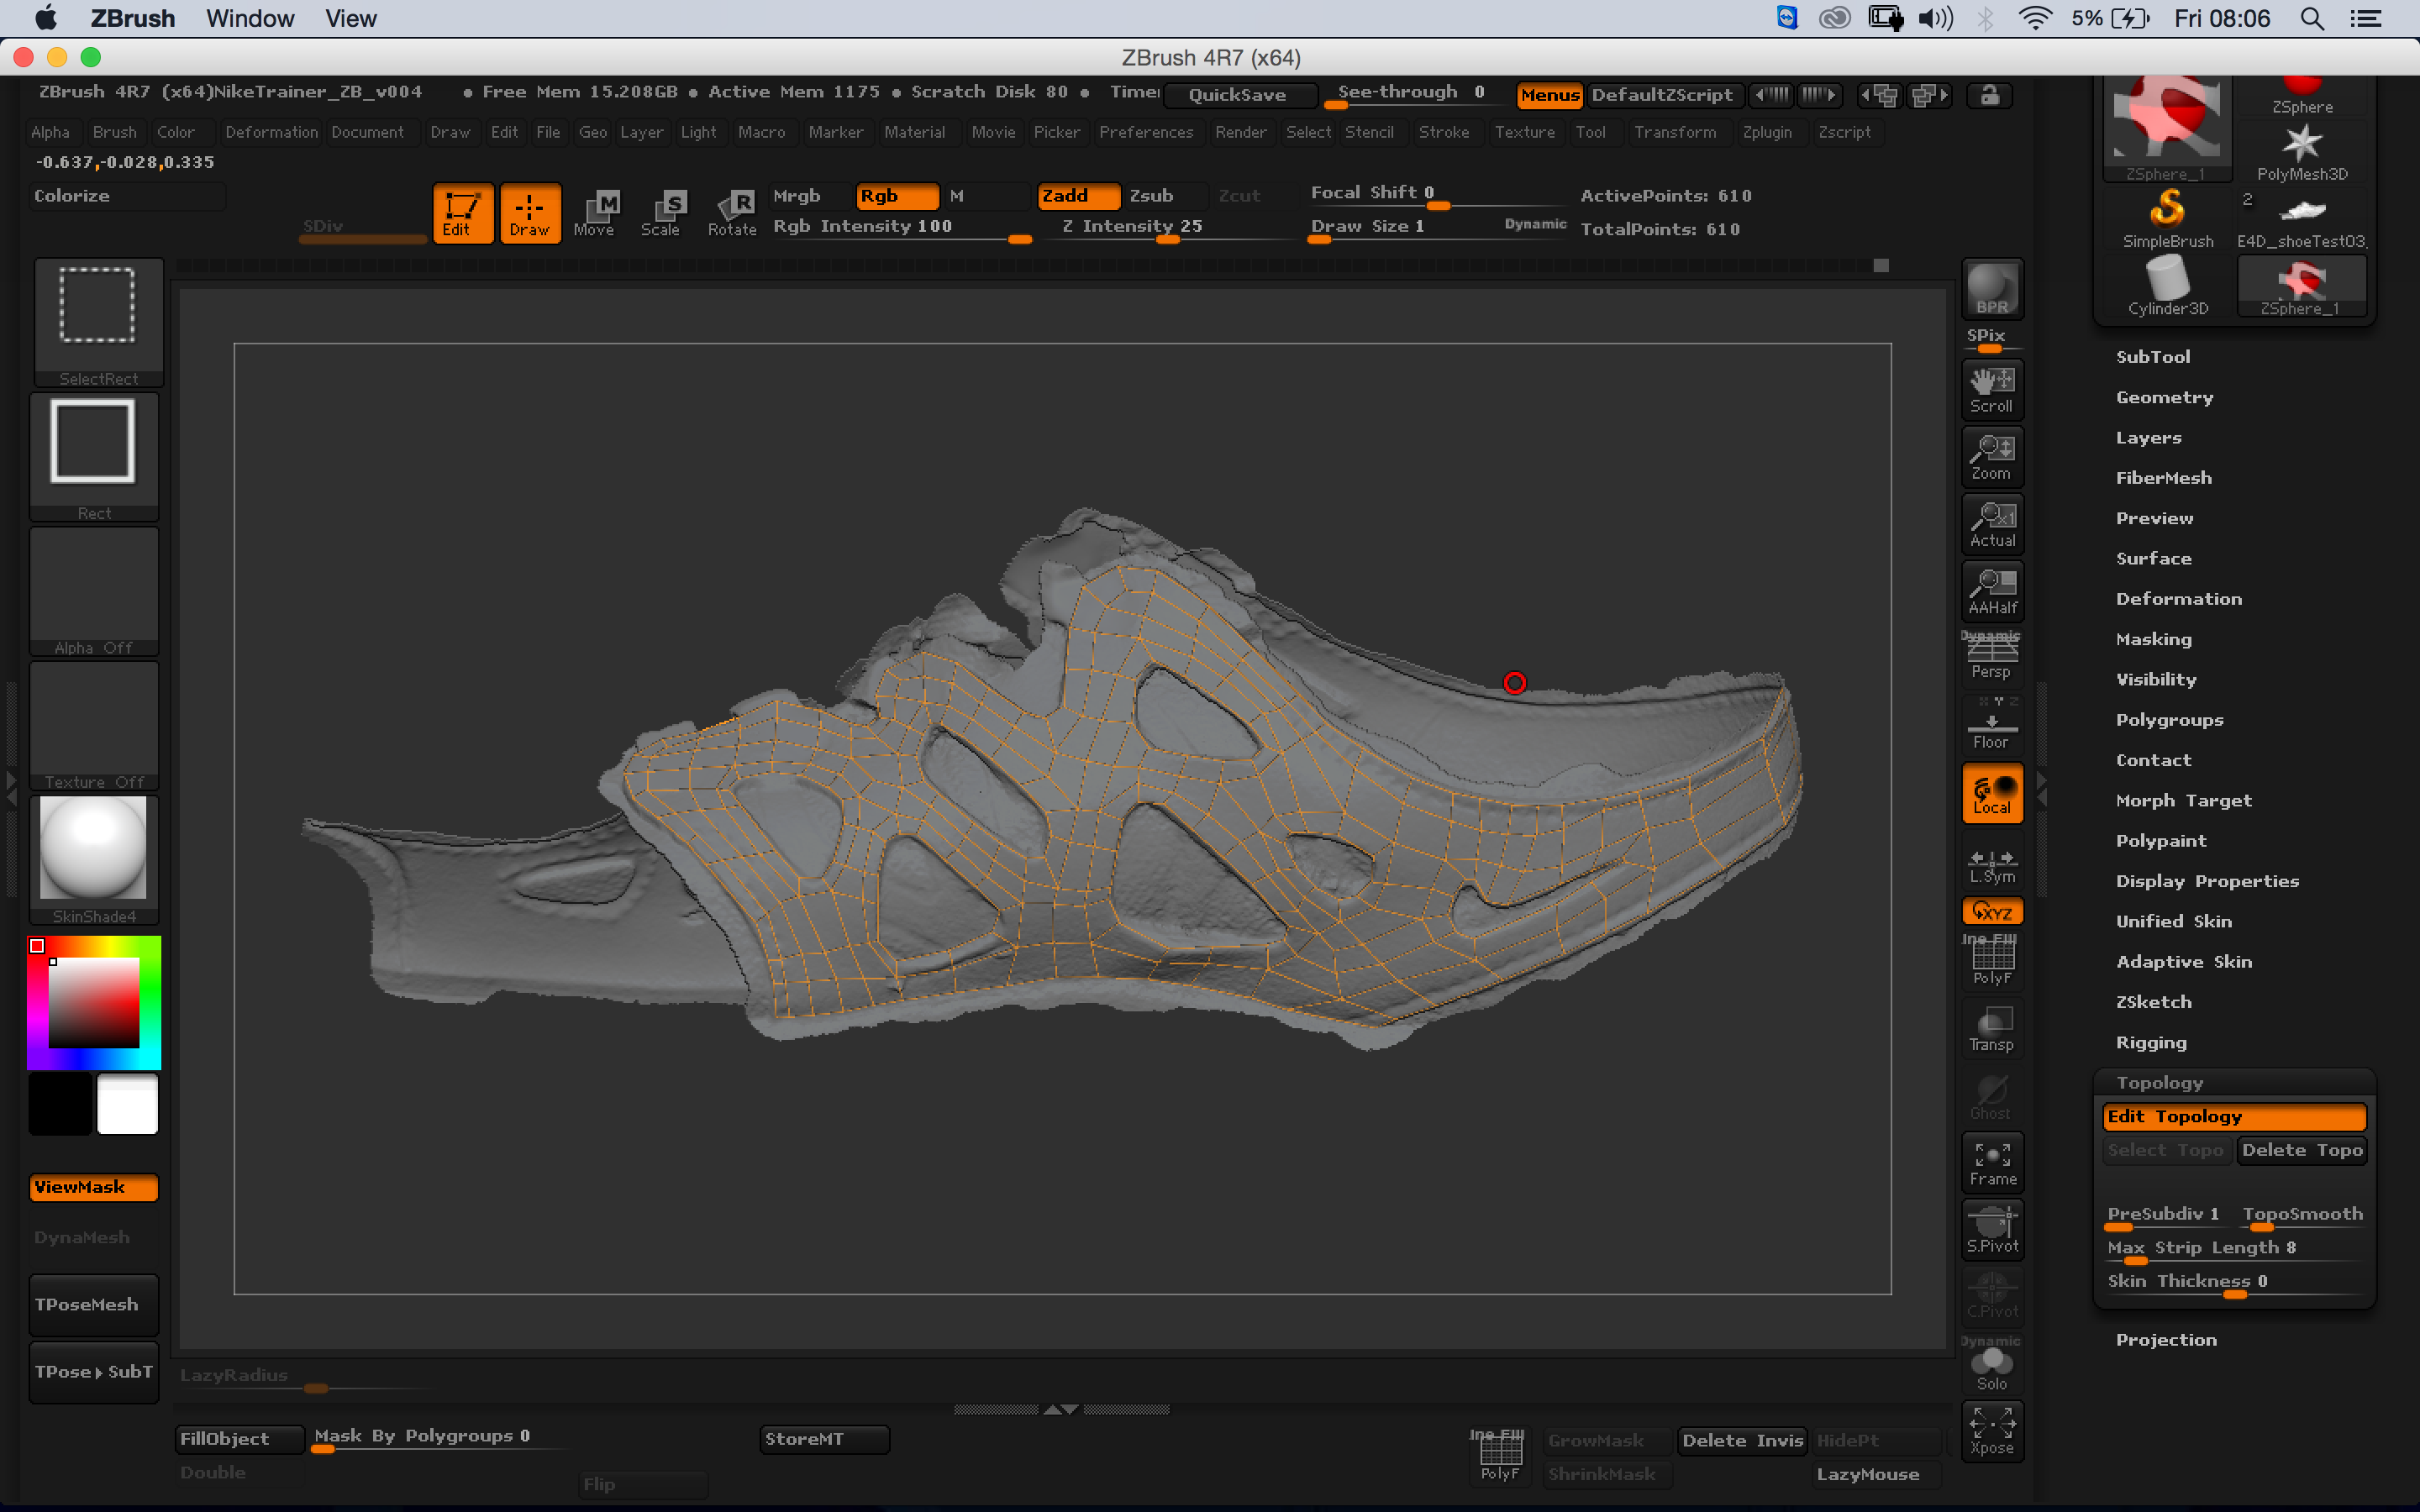2420x1512 pixels.
Task: Expand the SubTool palette section
Action: tap(2153, 357)
